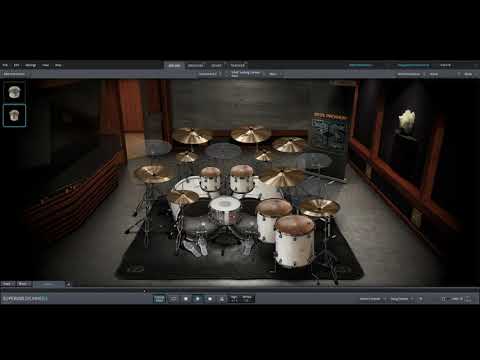Screen dimensions: 480x360
Task: Toggle loop playback in the transport
Action: coord(173,299)
